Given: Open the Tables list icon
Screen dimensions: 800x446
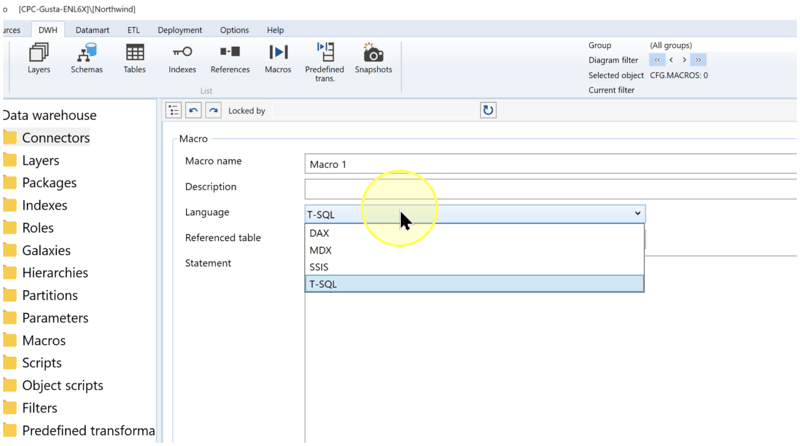Looking at the screenshot, I should point(135,59).
